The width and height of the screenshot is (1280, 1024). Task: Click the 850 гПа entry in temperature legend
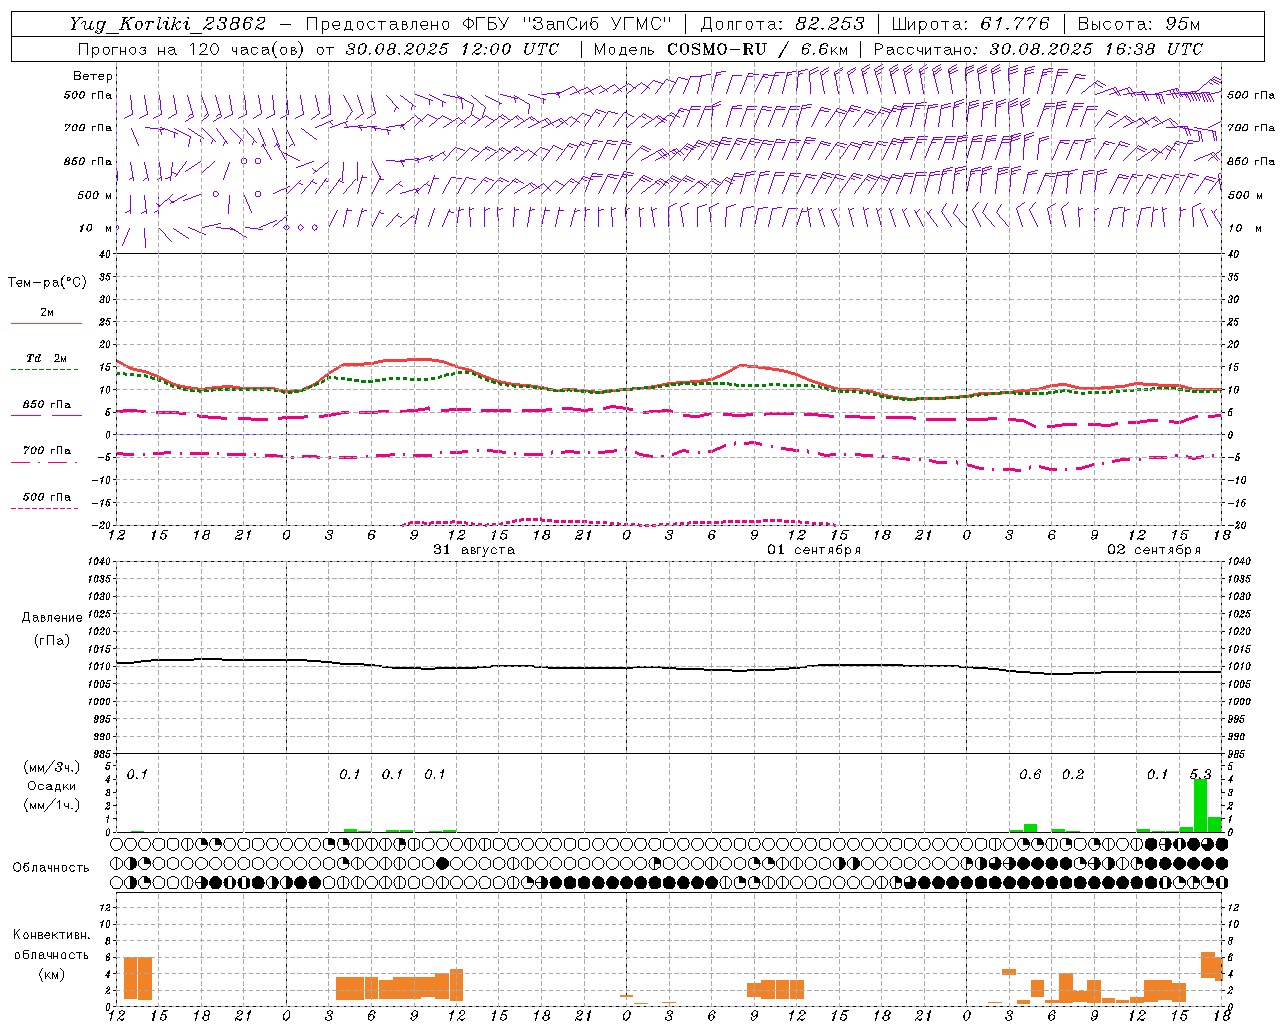(x=46, y=405)
